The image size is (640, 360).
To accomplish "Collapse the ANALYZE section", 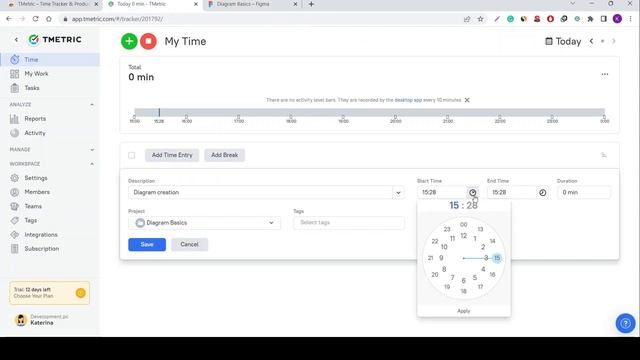I will (x=92, y=105).
